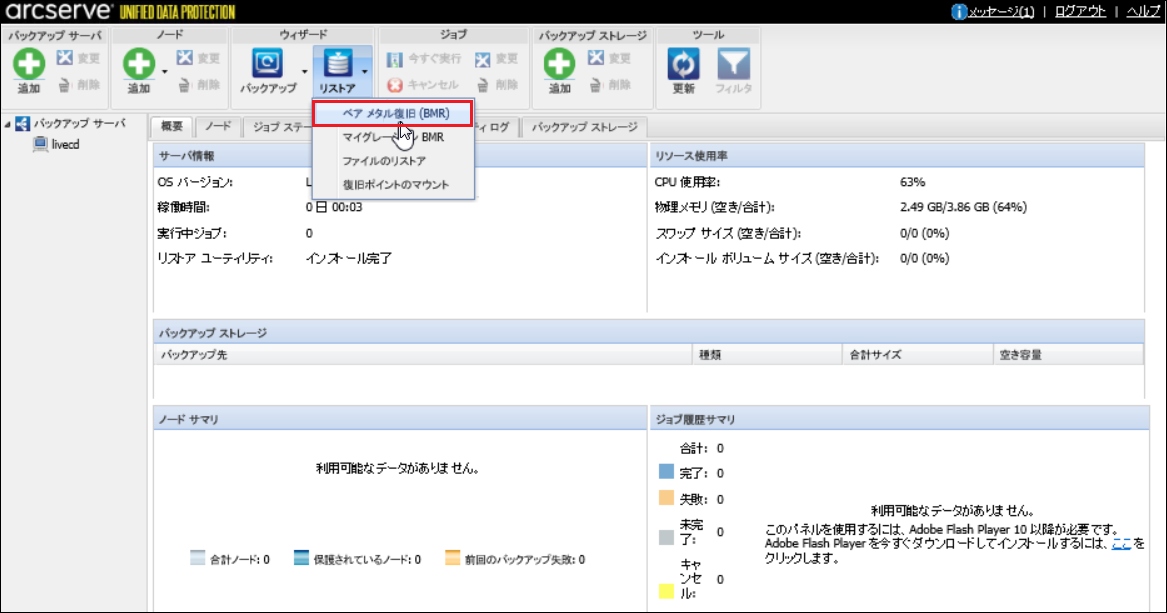Image resolution: width=1167 pixels, height=613 pixels.
Task: Click the フィルタ funnel icon
Action: (x=733, y=64)
